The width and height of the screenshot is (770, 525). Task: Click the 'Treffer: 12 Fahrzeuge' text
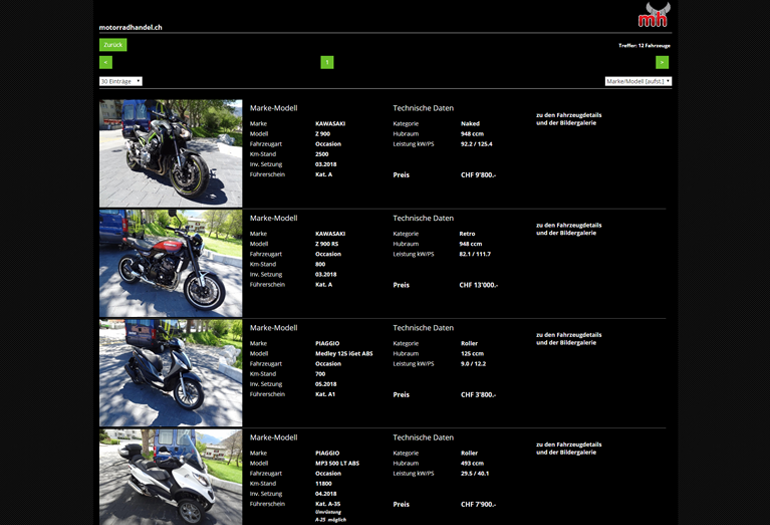pyautogui.click(x=644, y=46)
